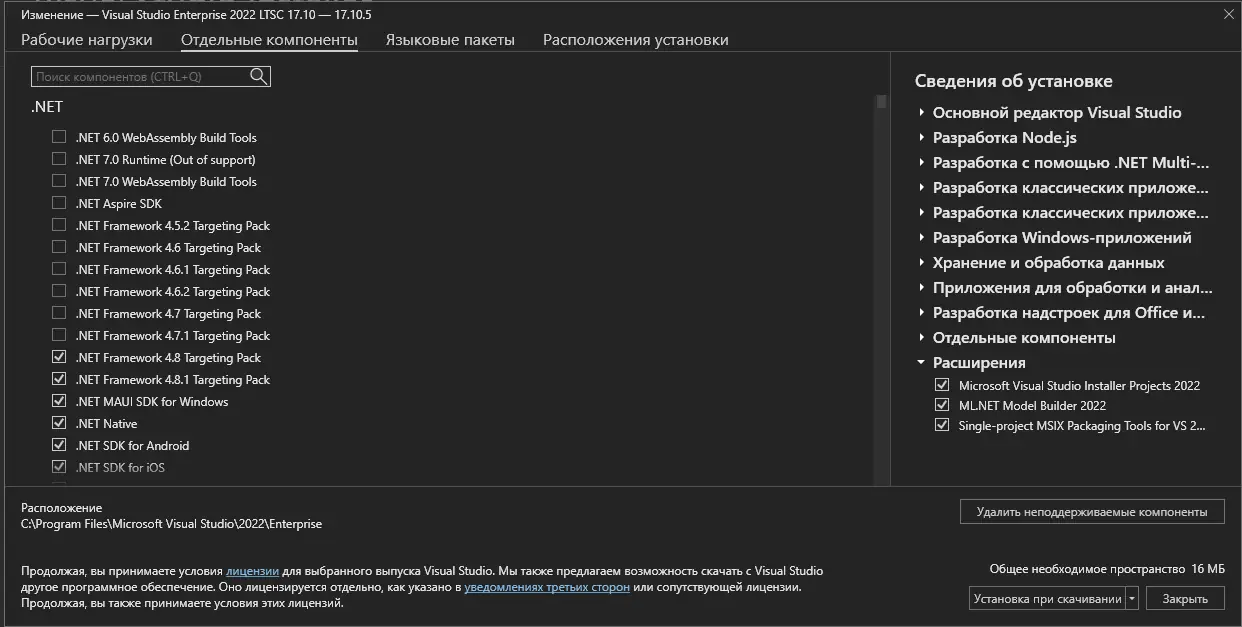Screen dimensions: 1242x627
Task: Uncheck ML.NET Model Builder 2022 extension
Action: (x=941, y=405)
